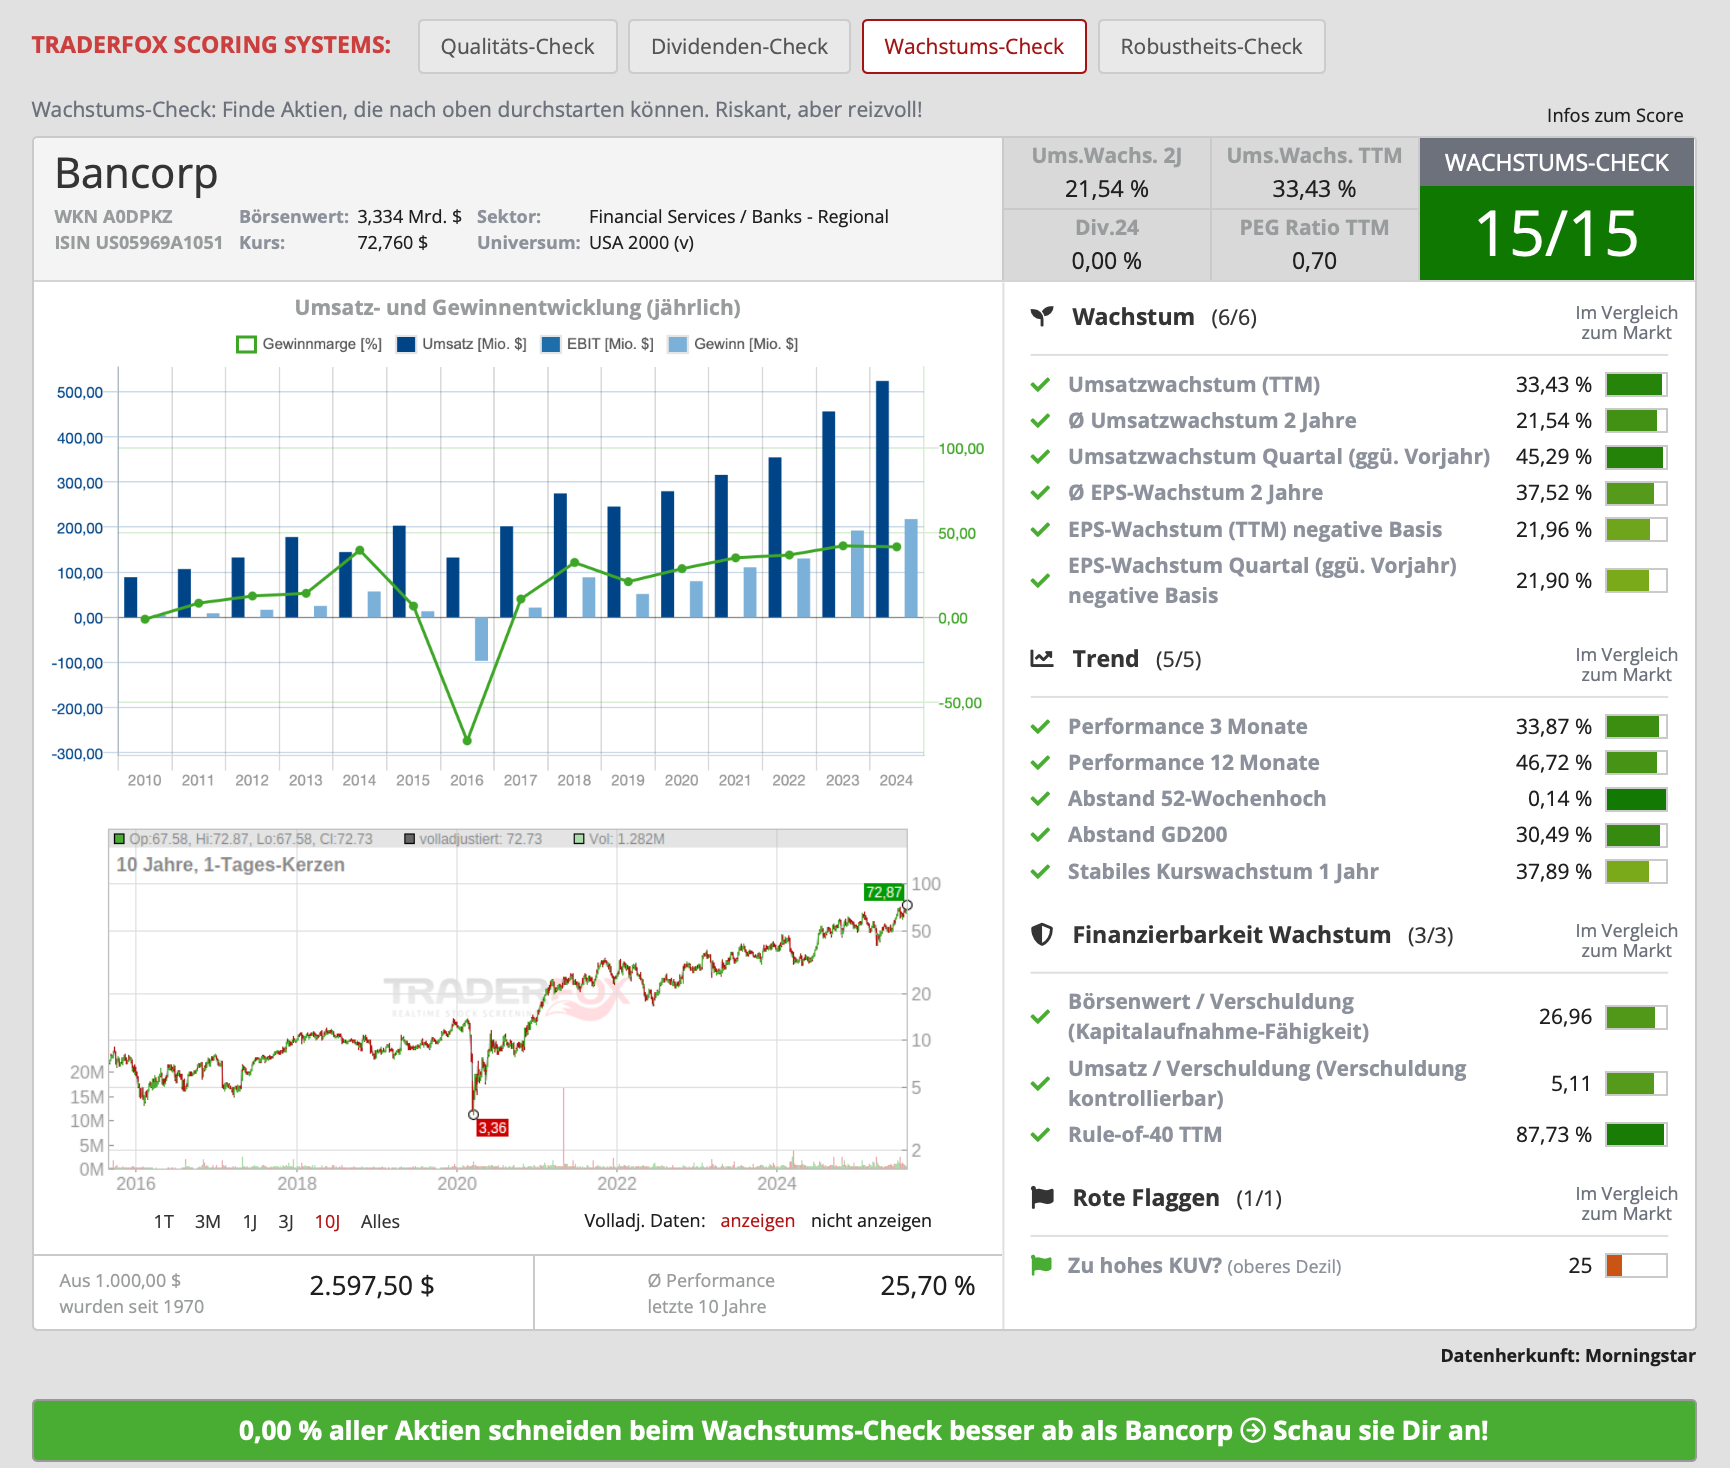The image size is (1730, 1468).
Task: Click checkmark beside Stabiles Kurswachstum 1 Jahr
Action: pos(1040,872)
